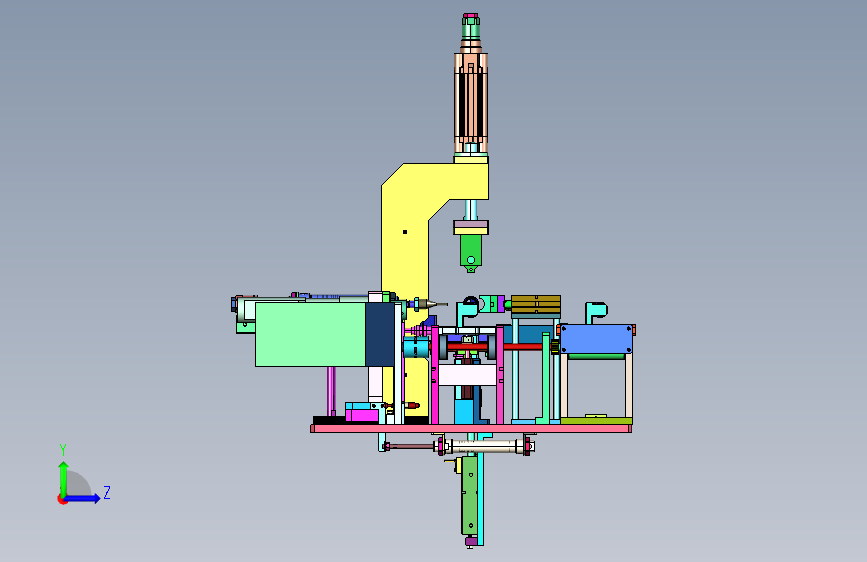Viewport: 867px width, 562px height.
Task: Click the blue Z axis arrow of triad
Action: 84,498
